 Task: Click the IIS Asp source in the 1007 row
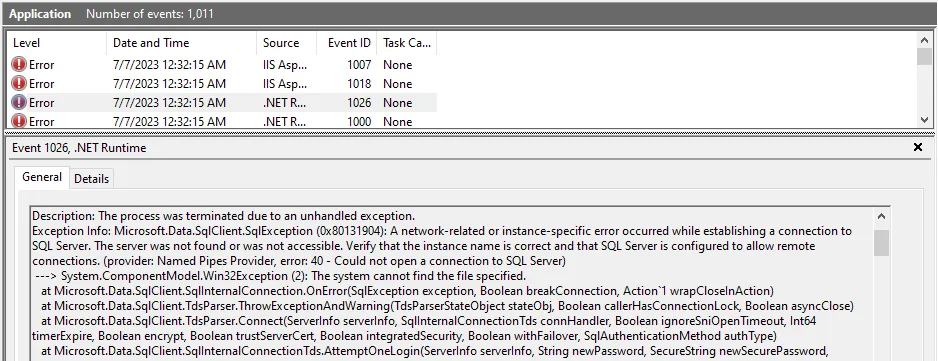tap(285, 65)
